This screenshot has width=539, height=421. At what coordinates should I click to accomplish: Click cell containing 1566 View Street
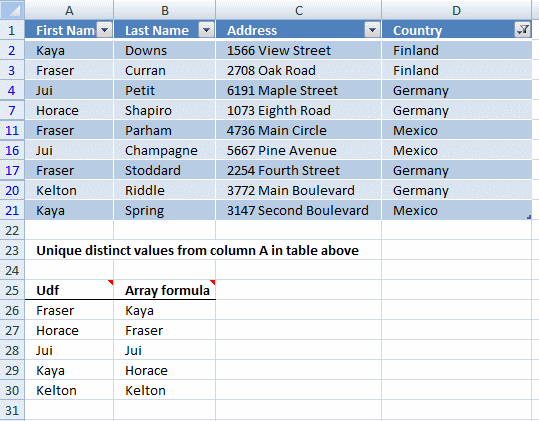click(299, 51)
